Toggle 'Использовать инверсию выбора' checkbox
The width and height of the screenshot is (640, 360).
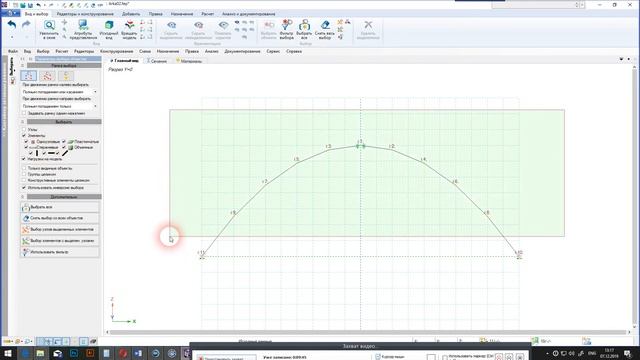point(24,188)
